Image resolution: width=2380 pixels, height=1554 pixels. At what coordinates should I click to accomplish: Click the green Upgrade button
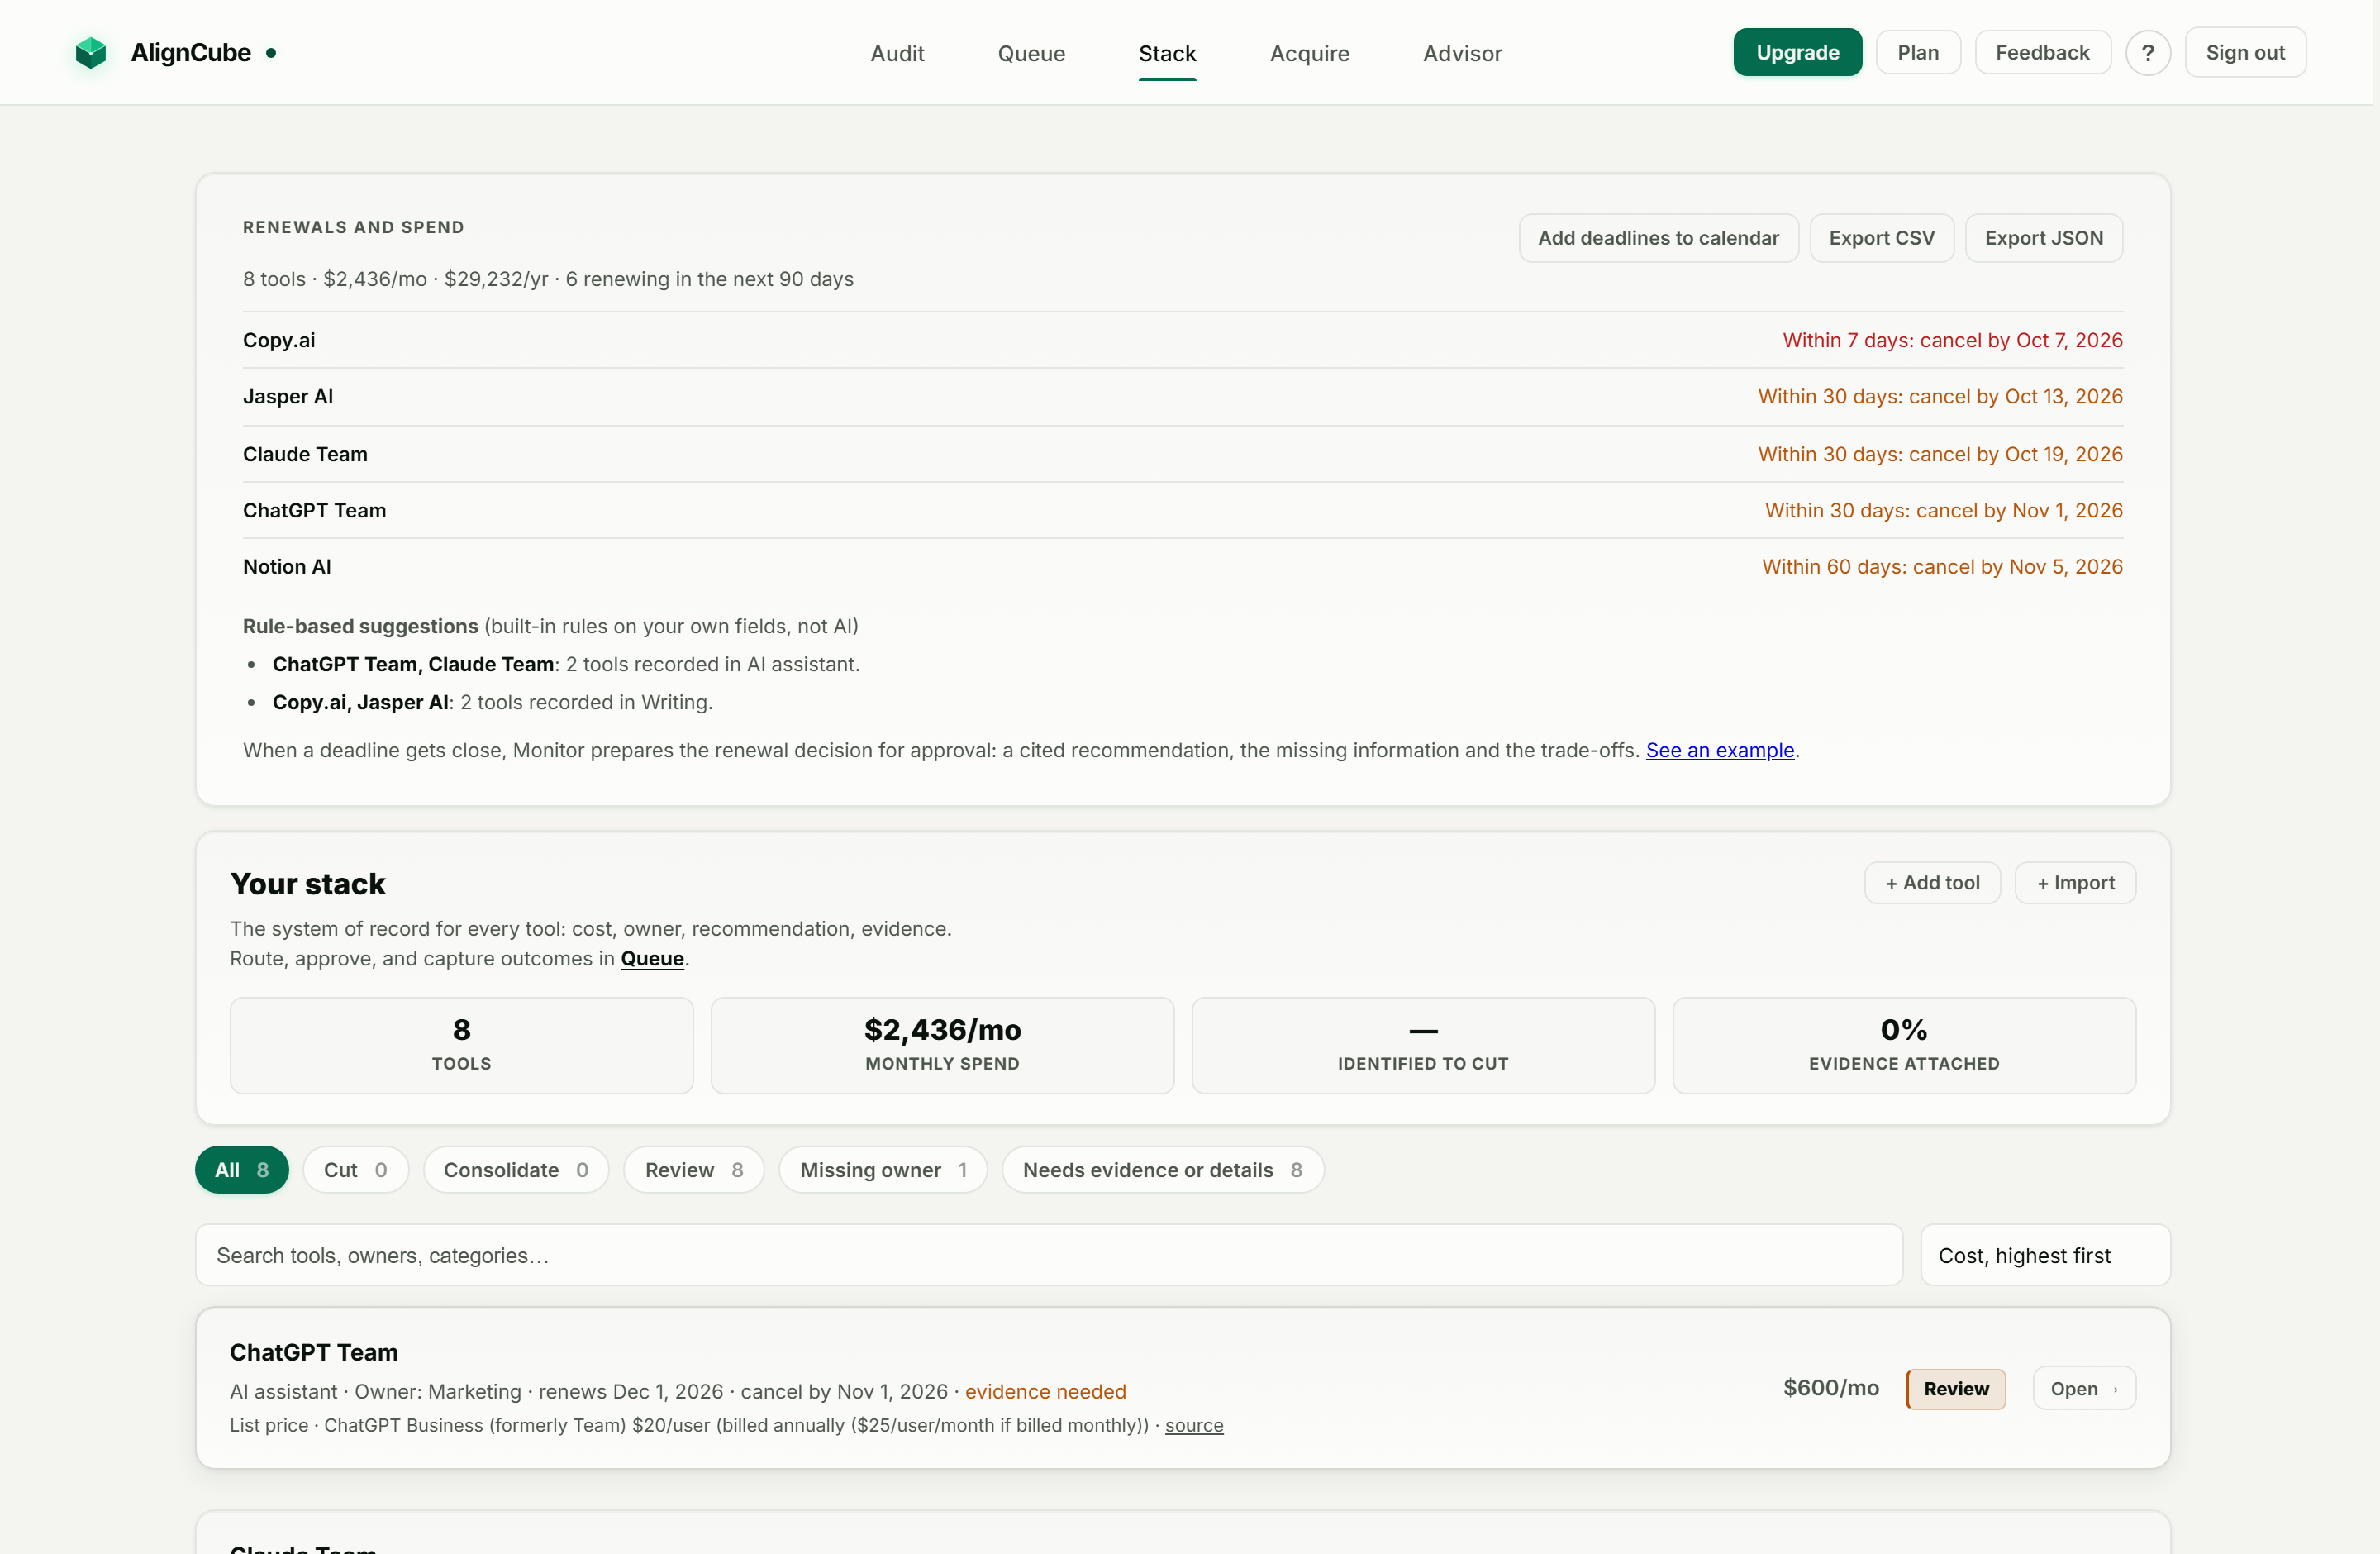(1797, 52)
